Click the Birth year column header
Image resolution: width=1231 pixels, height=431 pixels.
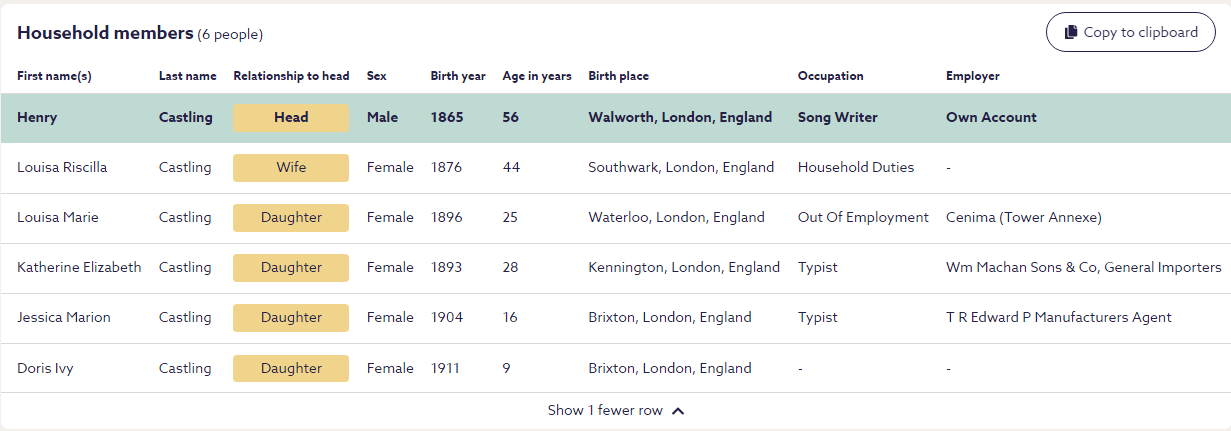coord(458,76)
